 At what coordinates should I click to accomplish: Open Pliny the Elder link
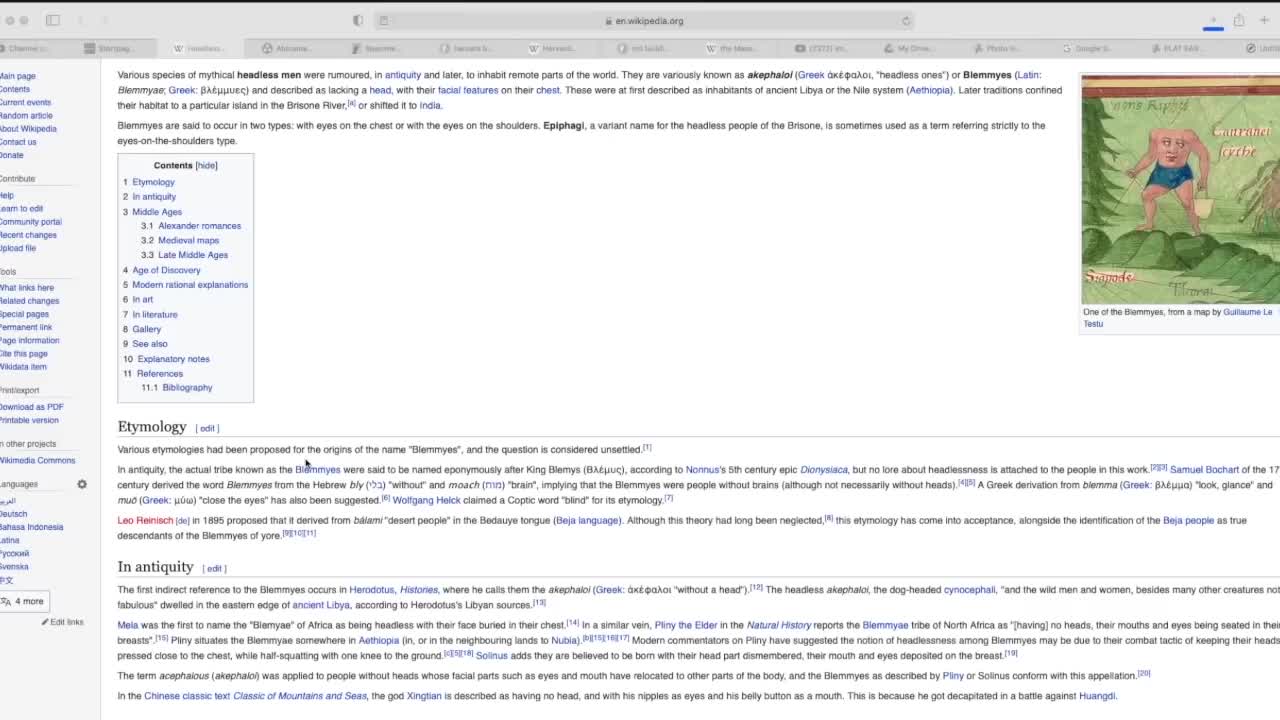click(x=685, y=625)
